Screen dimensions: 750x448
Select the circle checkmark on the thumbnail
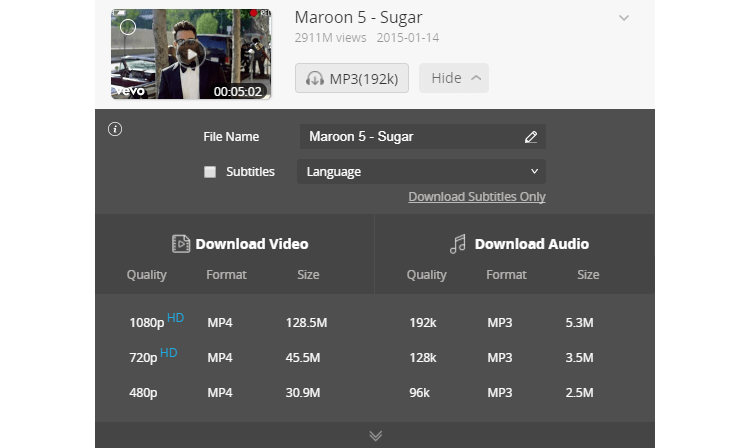pyautogui.click(x=128, y=27)
